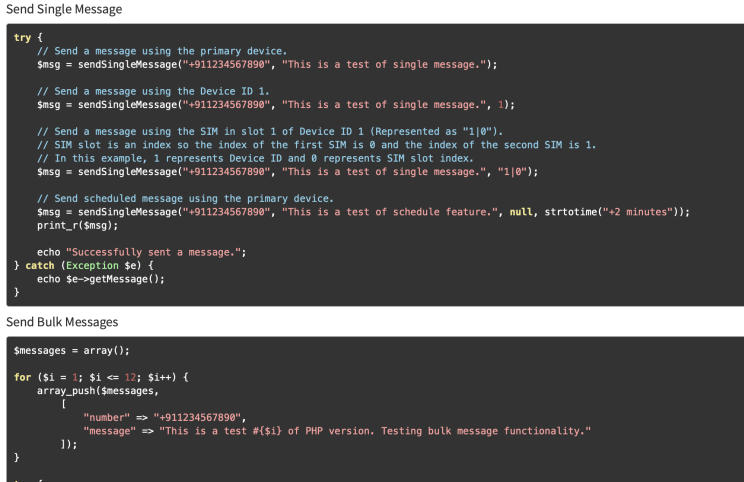The image size is (744, 482).
Task: Click the catch keyword
Action: tap(40, 266)
